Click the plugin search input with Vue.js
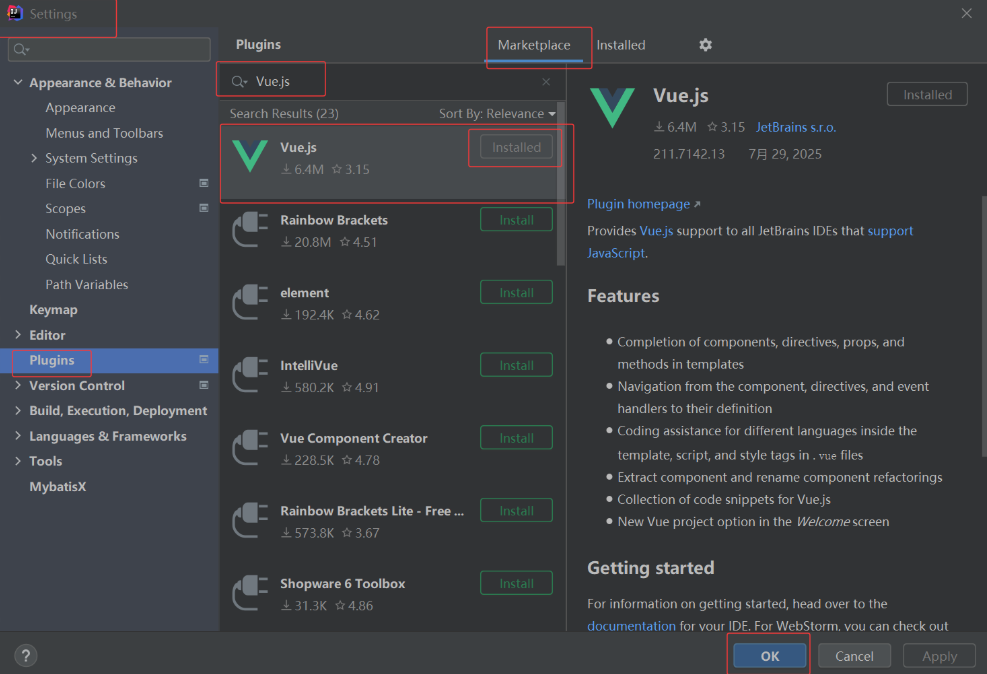Screen dimensions: 987x674 point(393,82)
